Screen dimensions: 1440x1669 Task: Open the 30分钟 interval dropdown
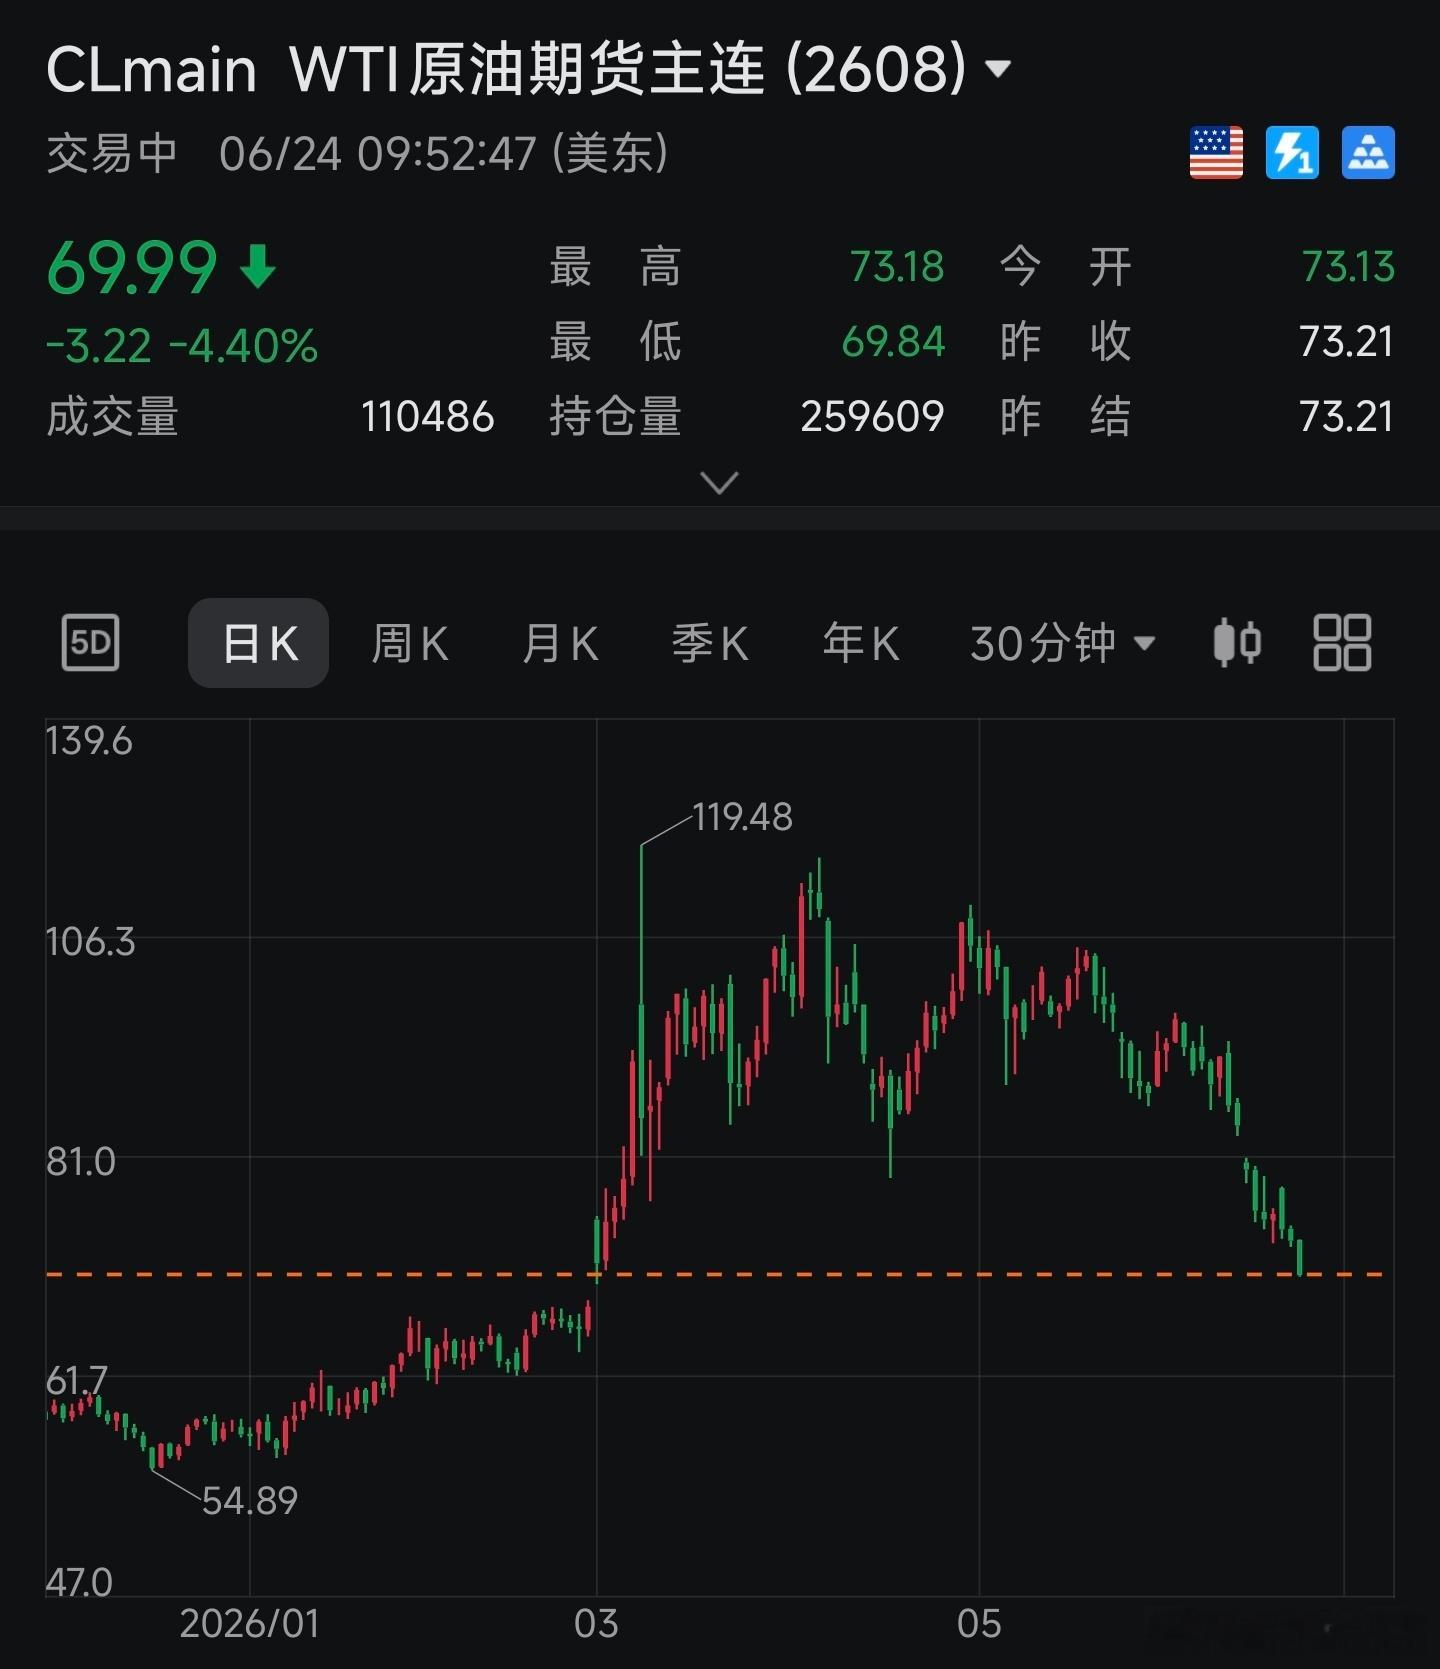pyautogui.click(x=1063, y=643)
